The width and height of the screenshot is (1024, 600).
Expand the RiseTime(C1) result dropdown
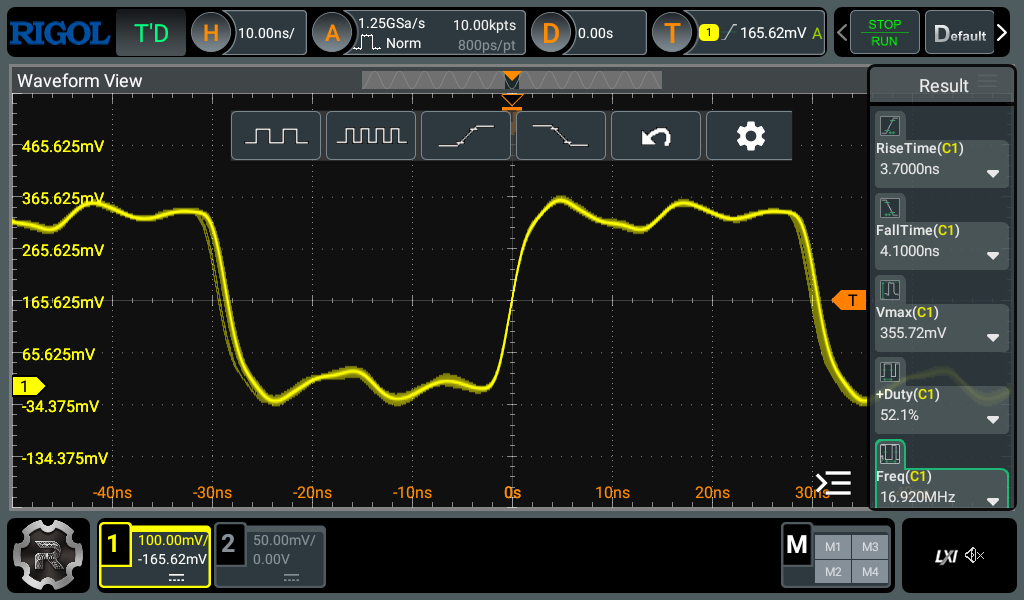[x=993, y=174]
